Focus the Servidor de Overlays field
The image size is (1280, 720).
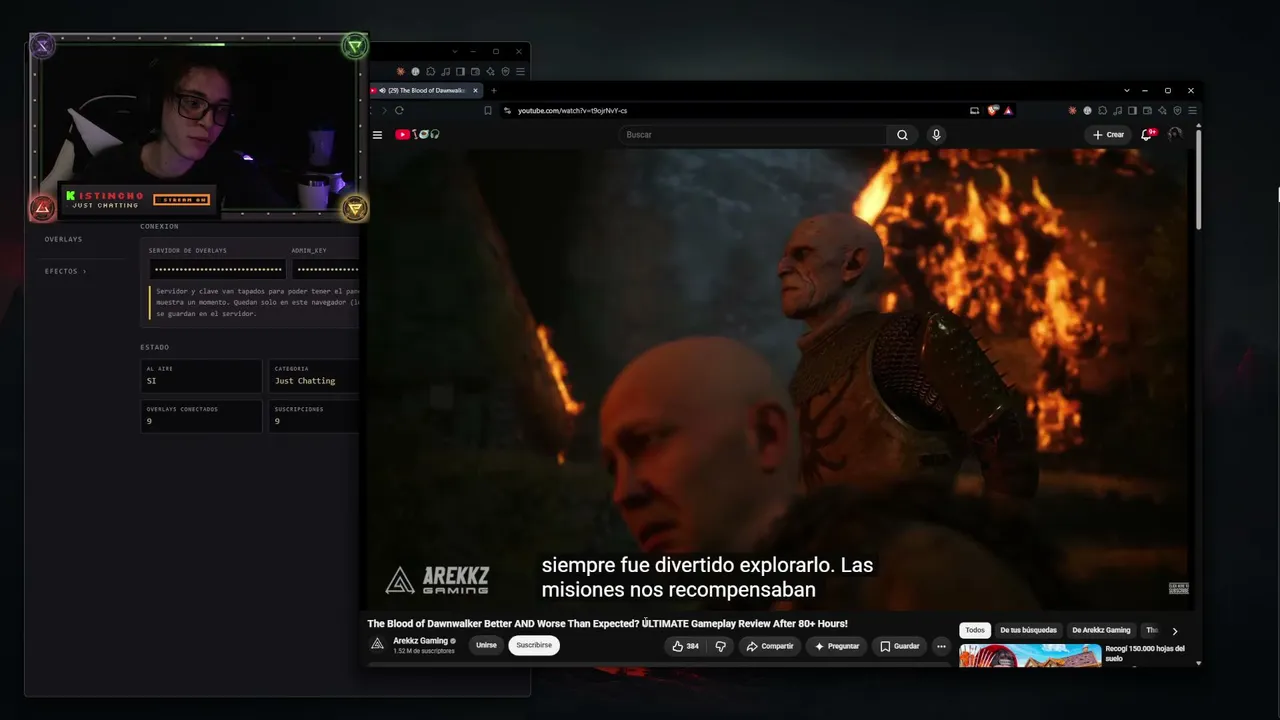pos(217,270)
